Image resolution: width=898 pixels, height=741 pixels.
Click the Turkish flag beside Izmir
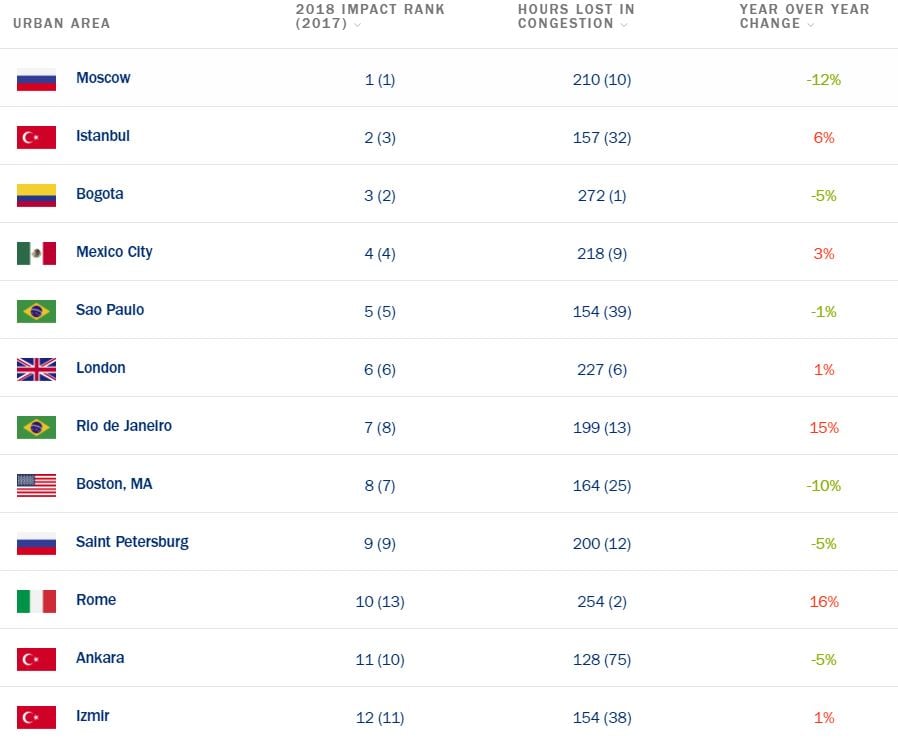36,717
